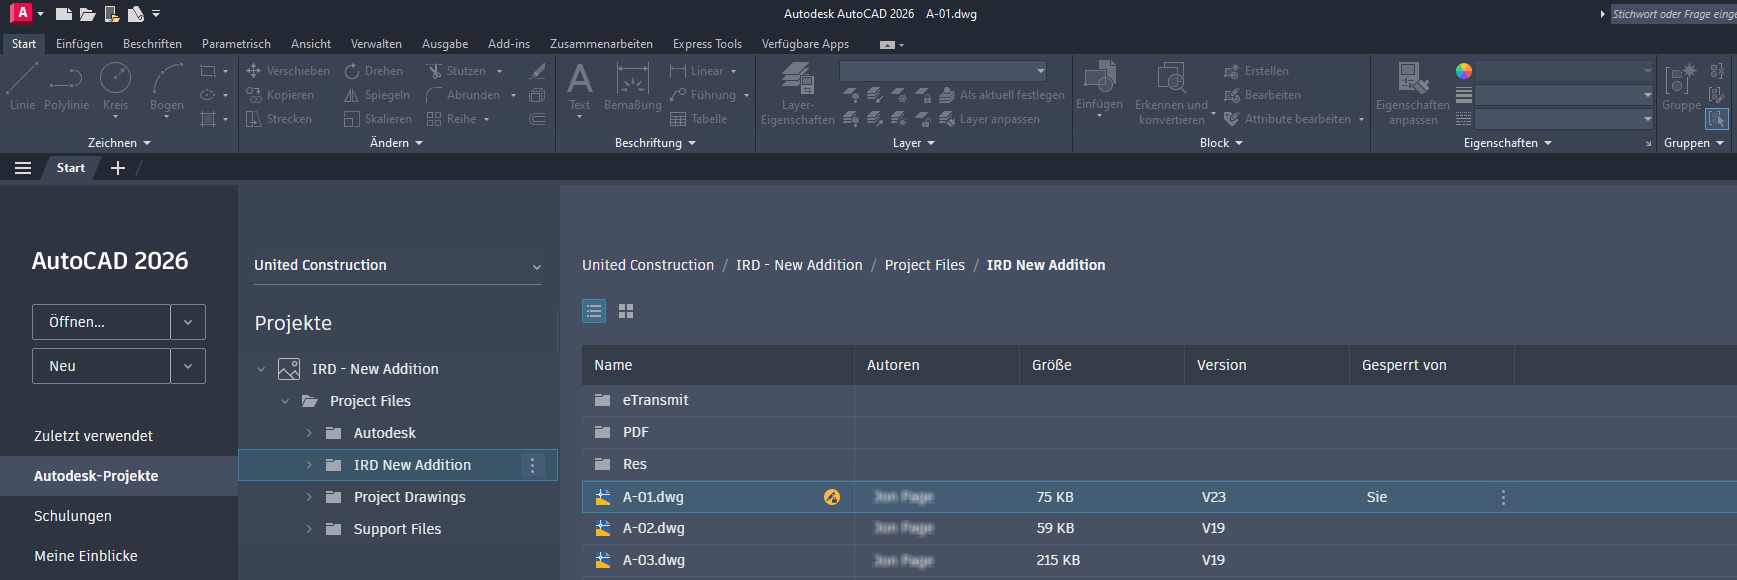Click the Bearbeiten block button
Viewport: 1737px width, 580px height.
pyautogui.click(x=1262, y=95)
